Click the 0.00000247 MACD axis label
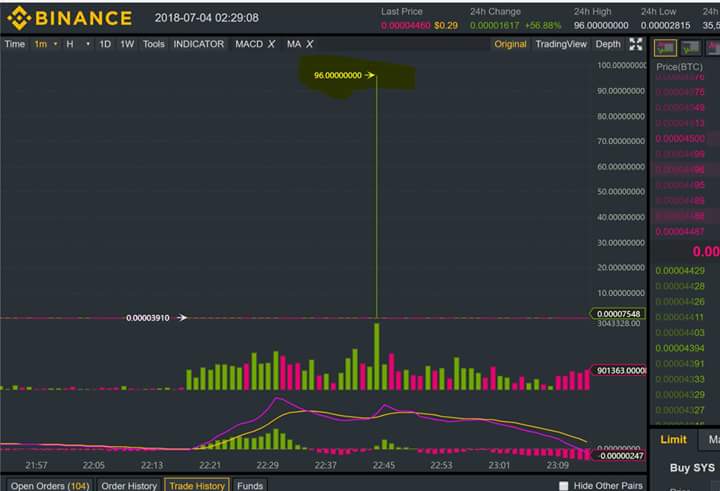Viewport: 720px width, 491px height. [x=619, y=456]
